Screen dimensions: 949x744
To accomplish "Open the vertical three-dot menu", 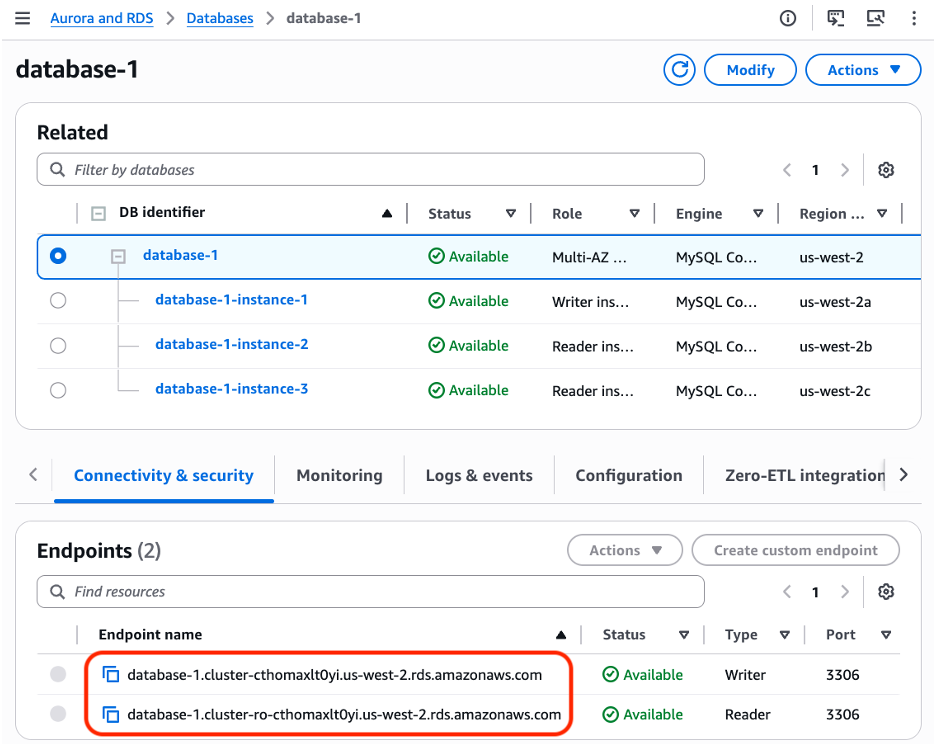I will [914, 18].
